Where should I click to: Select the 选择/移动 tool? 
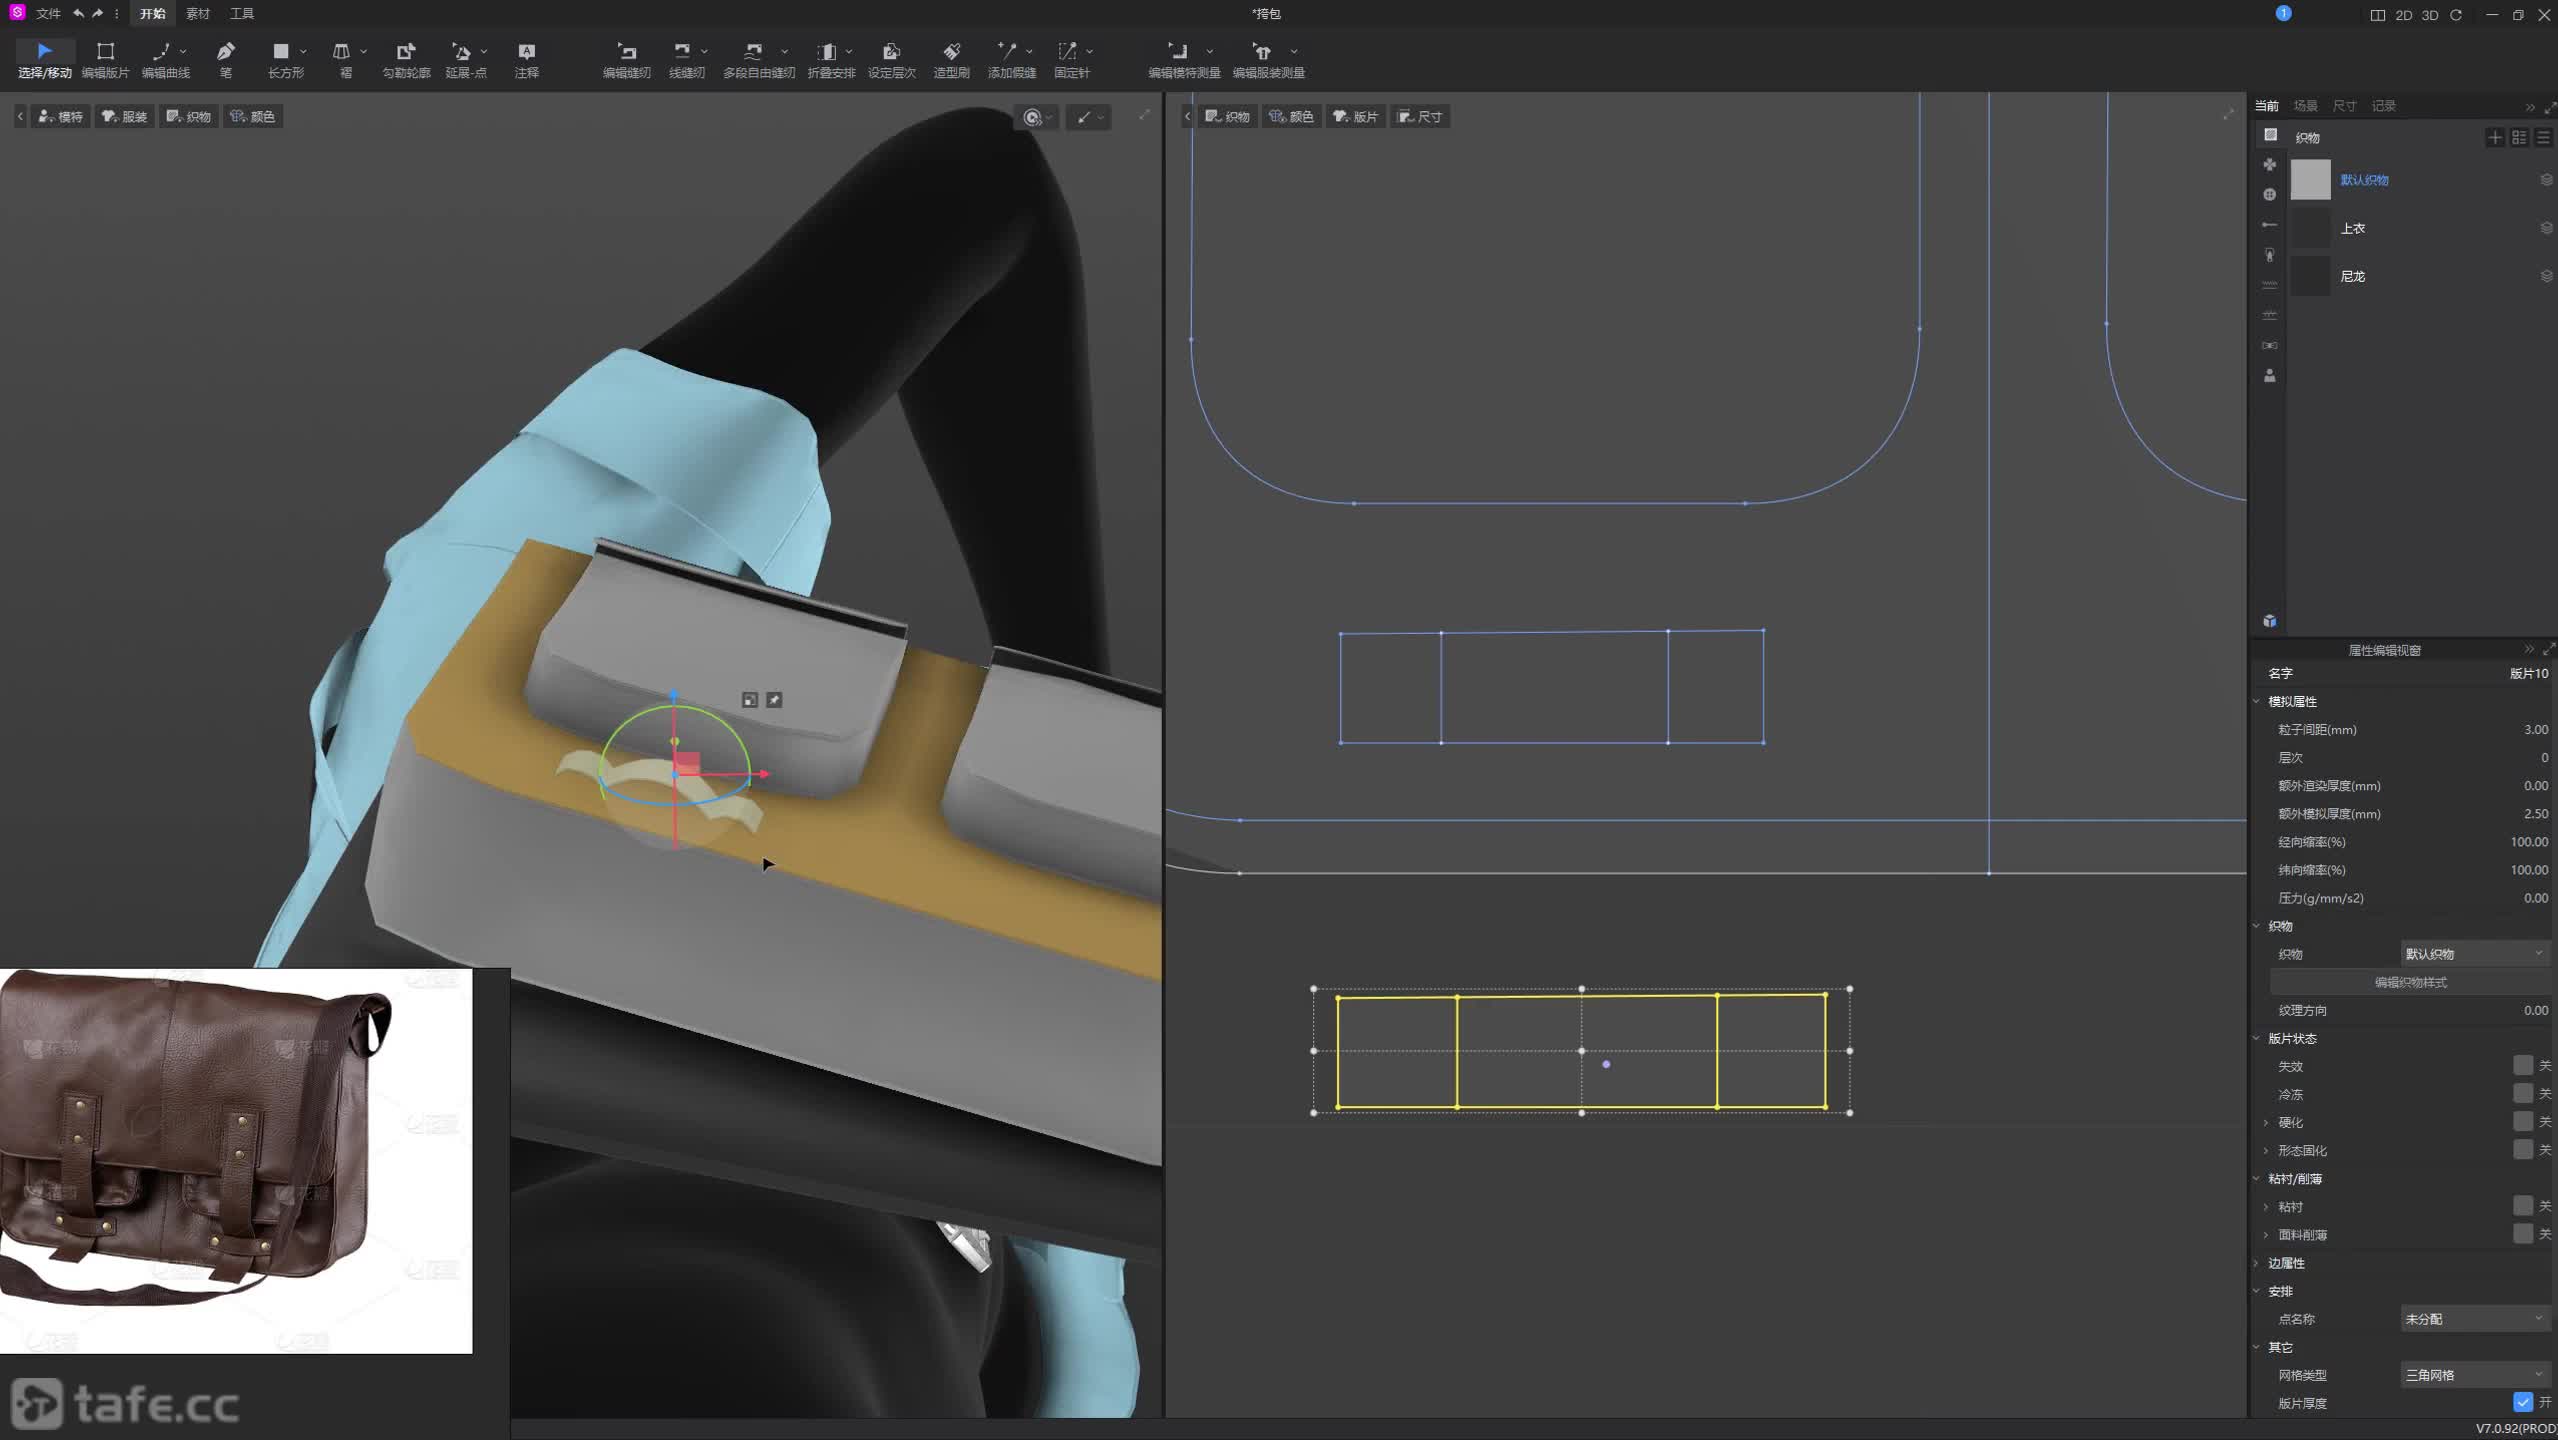click(x=44, y=59)
